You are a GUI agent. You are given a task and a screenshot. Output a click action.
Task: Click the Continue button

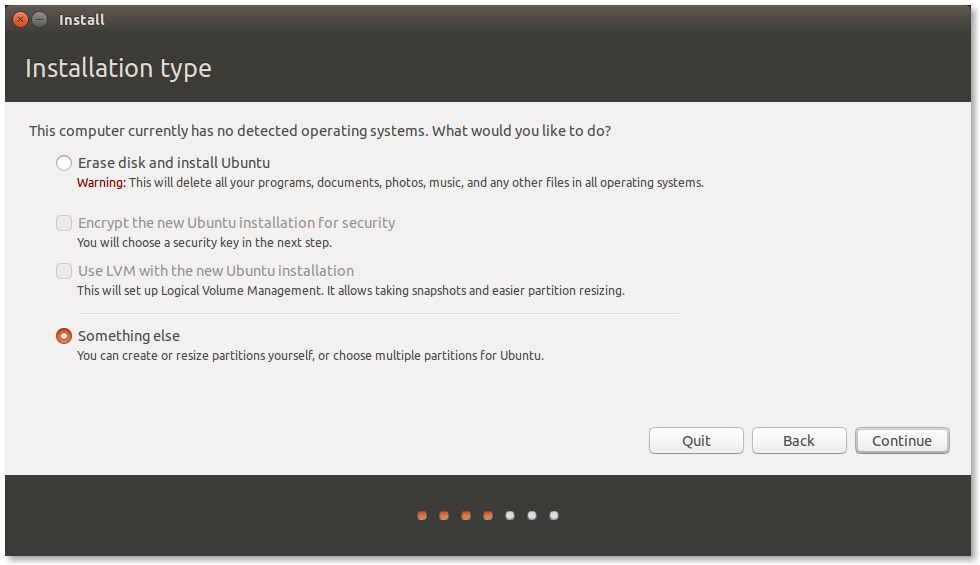click(x=902, y=441)
